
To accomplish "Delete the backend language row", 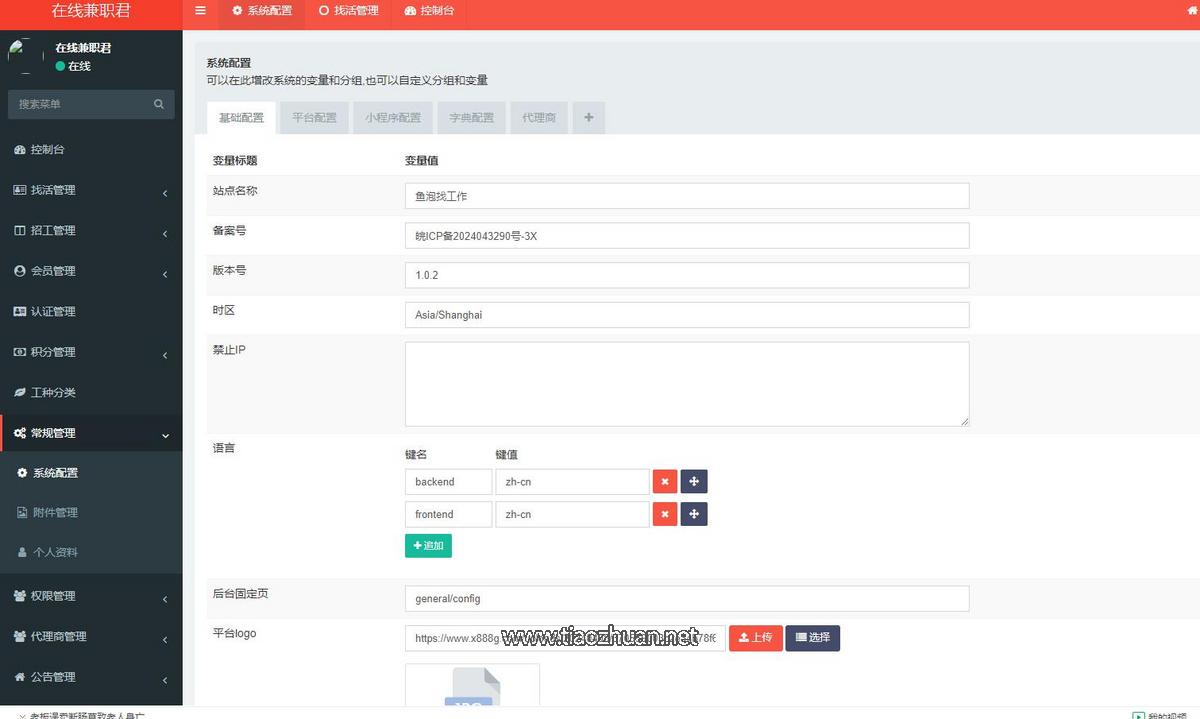I will (x=664, y=482).
